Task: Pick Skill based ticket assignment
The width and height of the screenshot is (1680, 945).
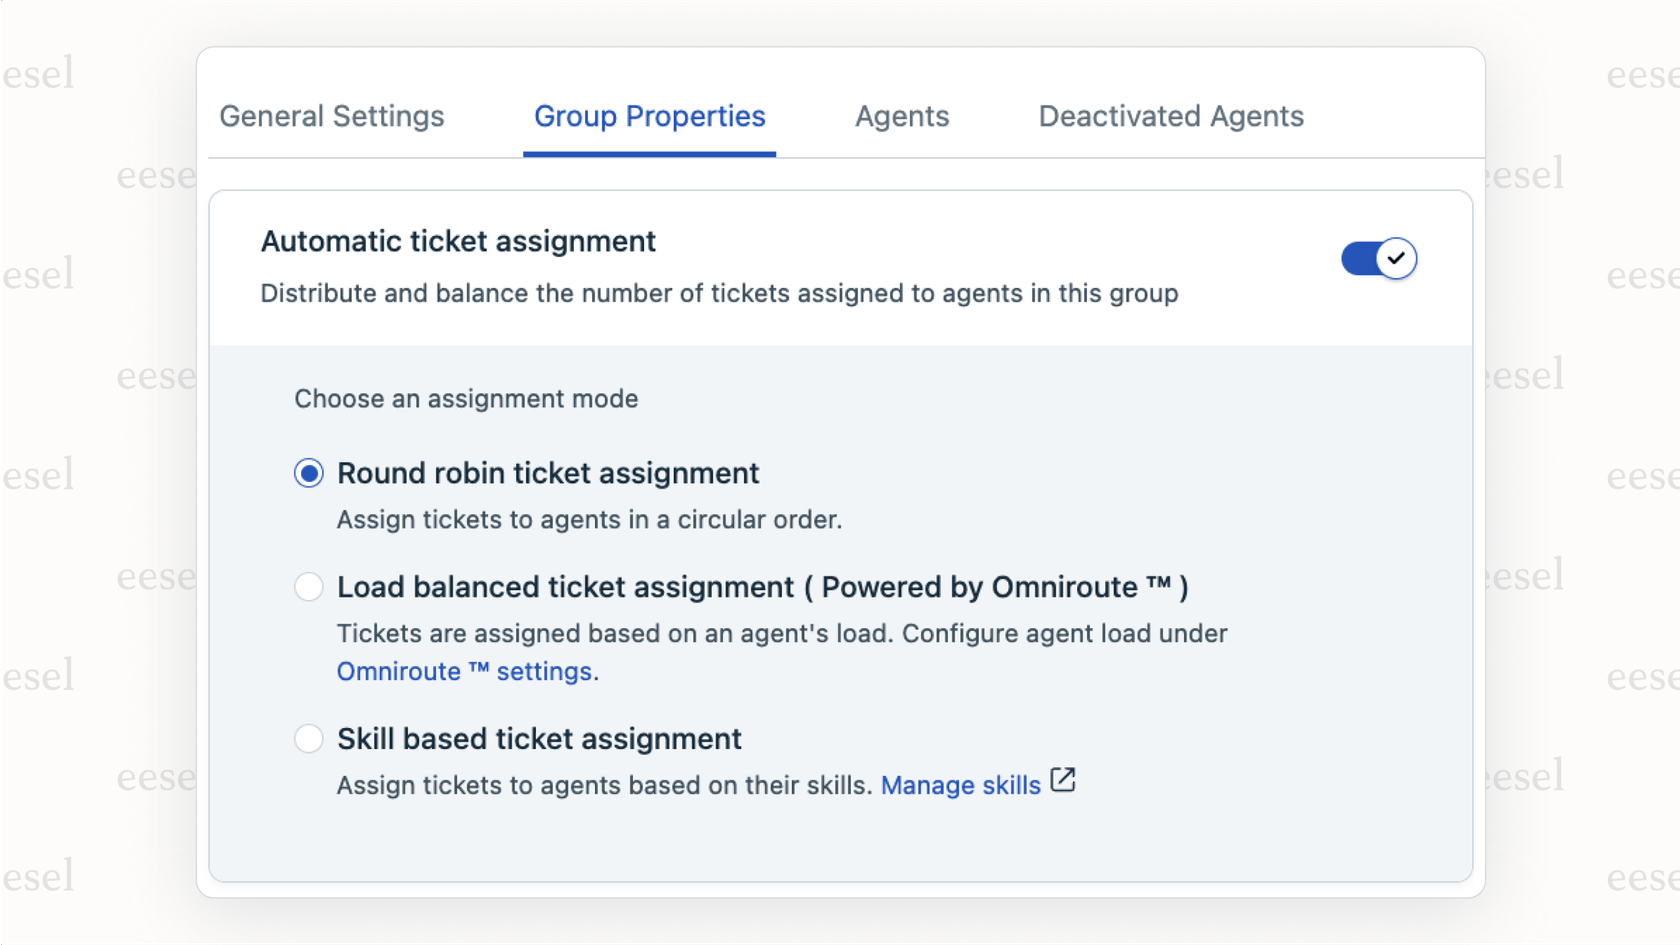Action: pyautogui.click(x=309, y=739)
